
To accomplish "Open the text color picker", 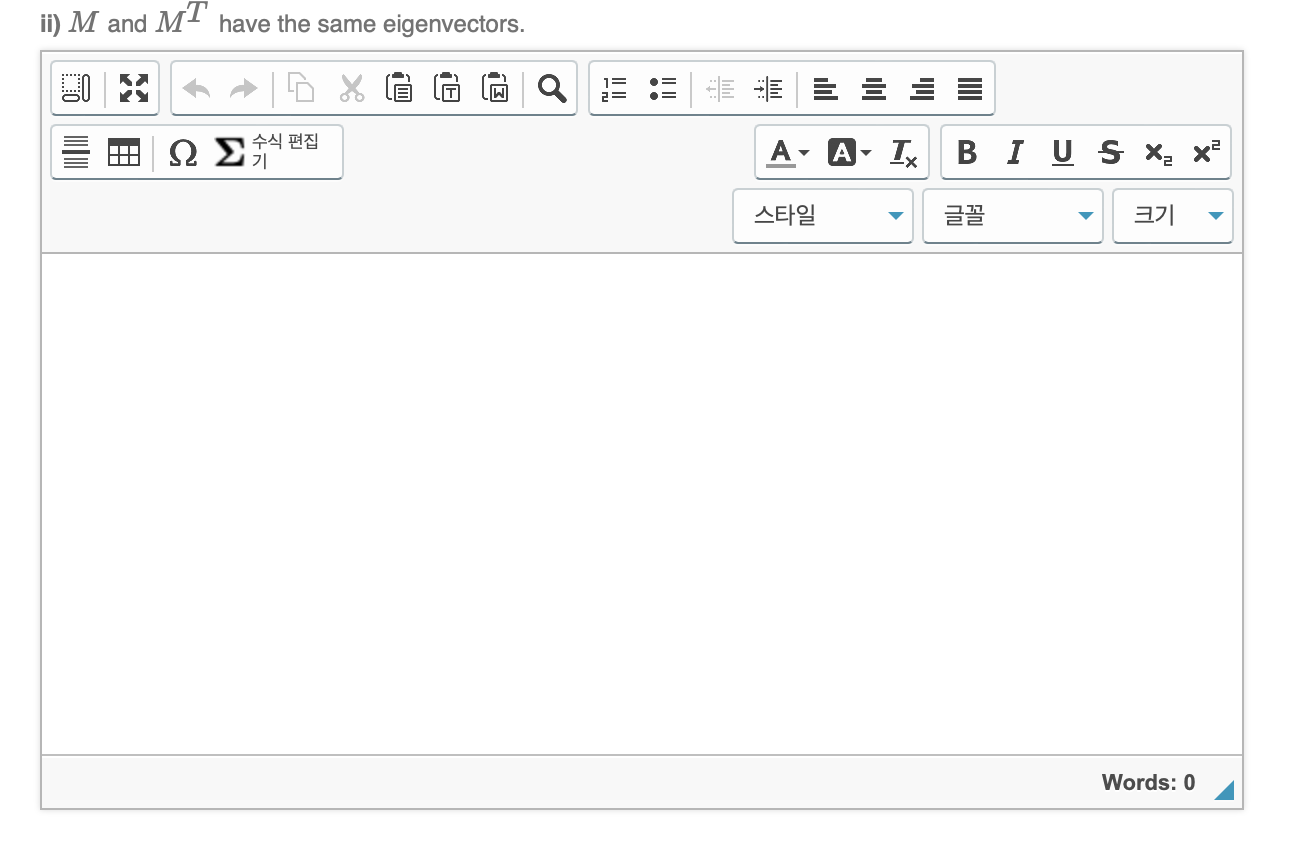I will (789, 153).
